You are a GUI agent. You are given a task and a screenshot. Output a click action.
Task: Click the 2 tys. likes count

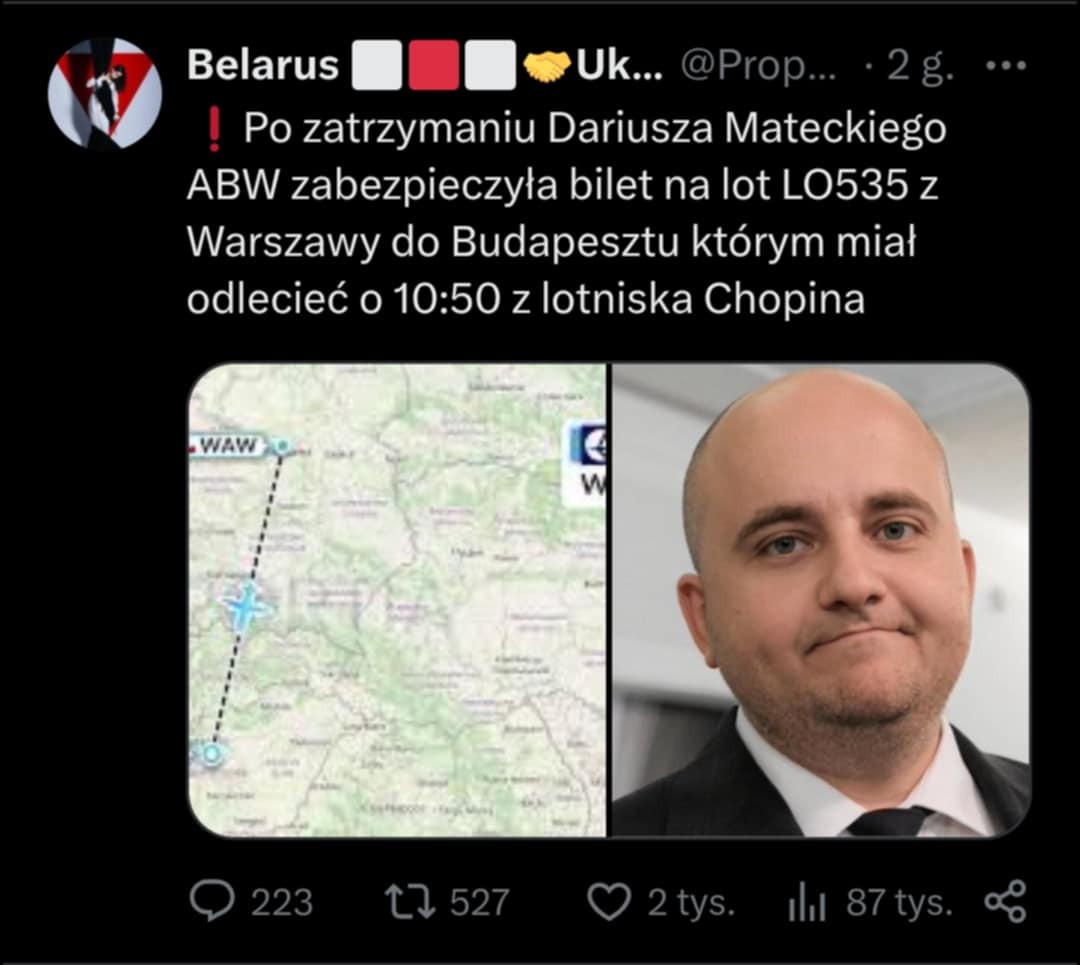pos(691,902)
